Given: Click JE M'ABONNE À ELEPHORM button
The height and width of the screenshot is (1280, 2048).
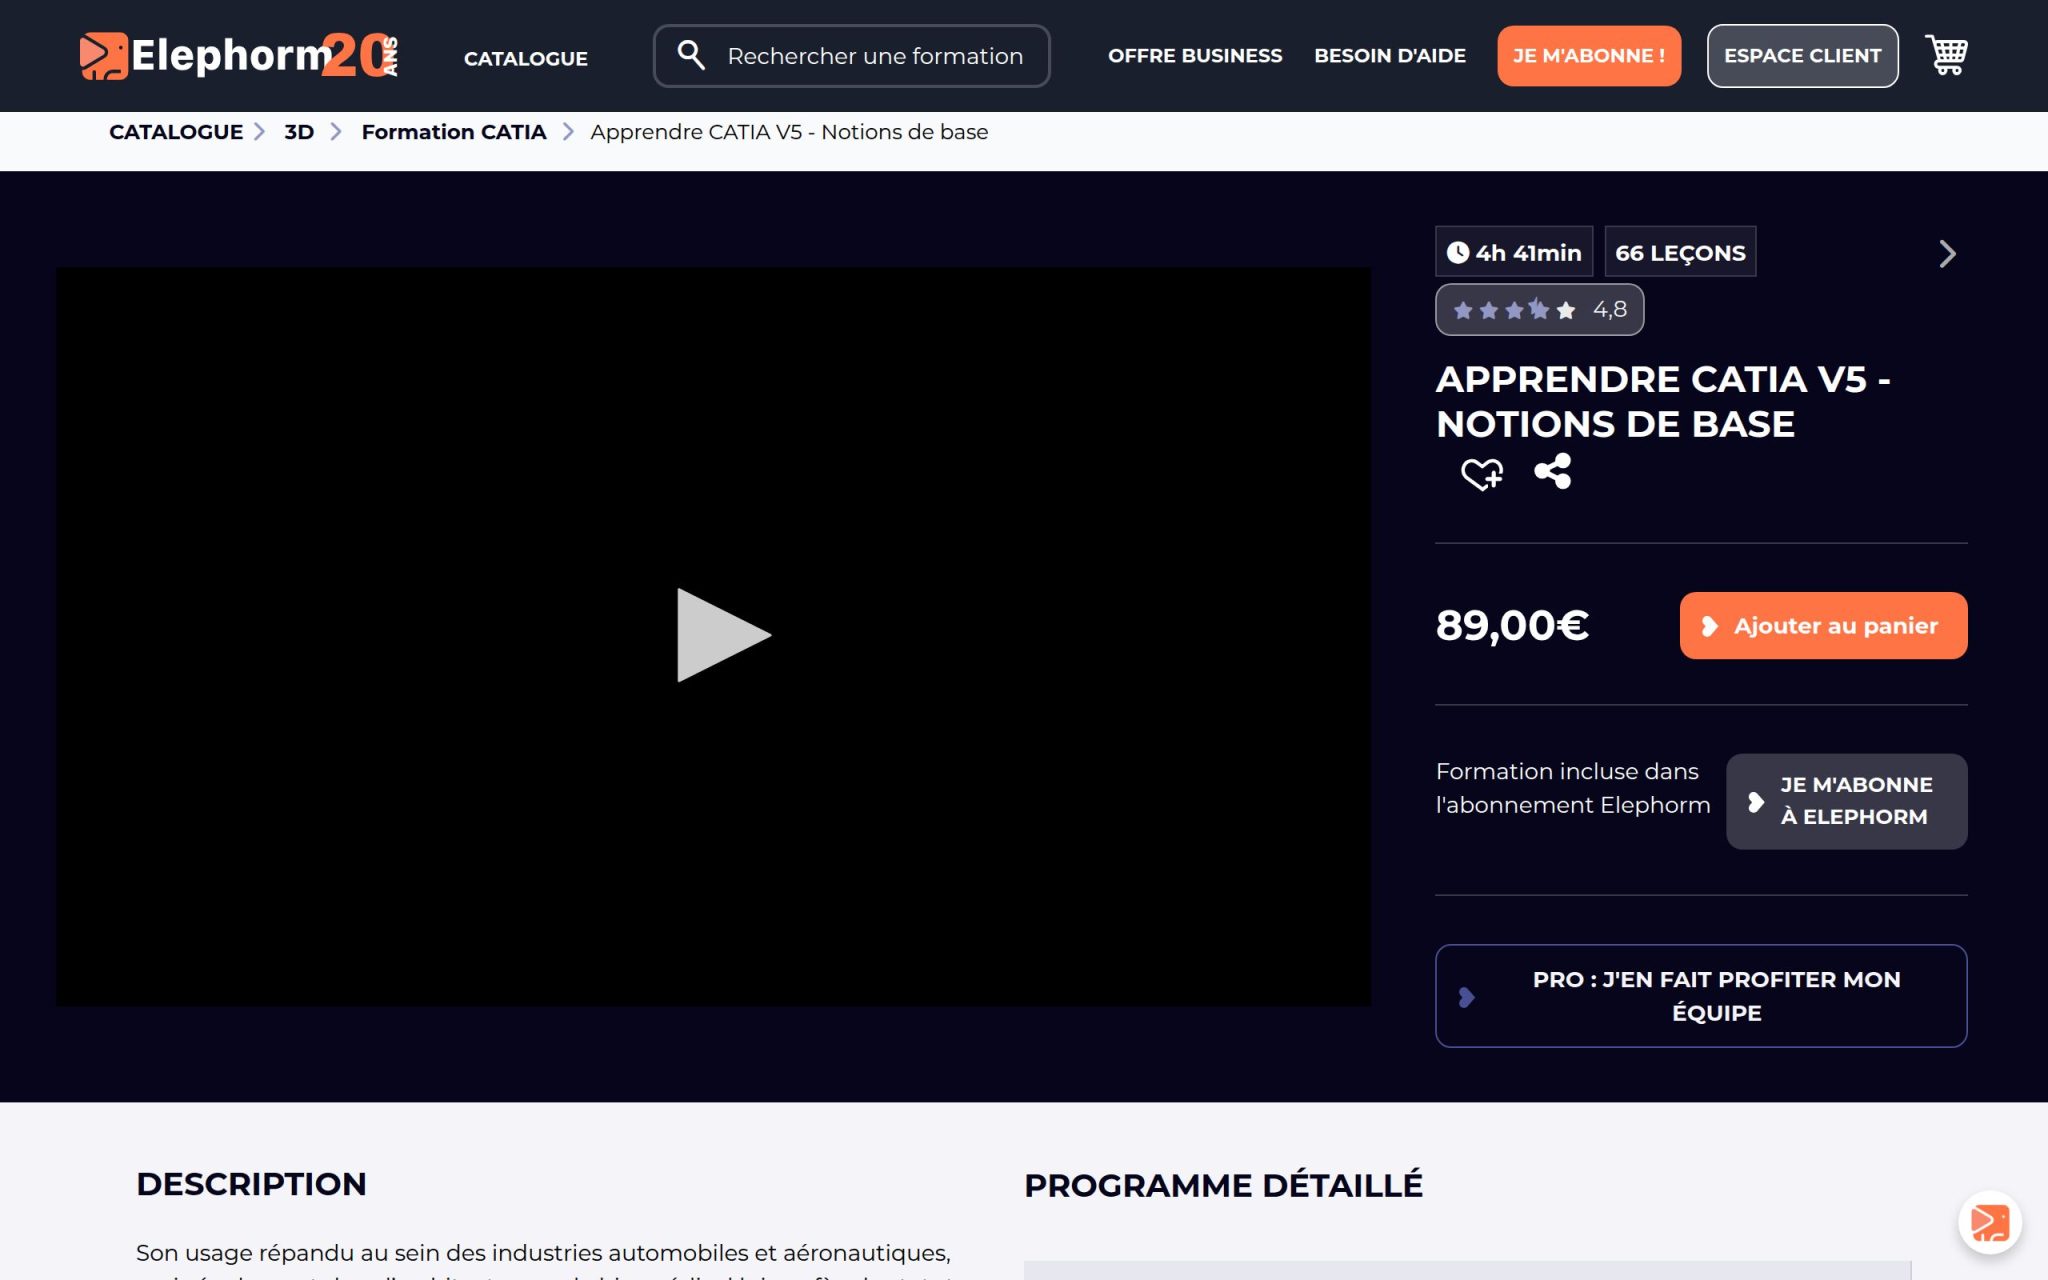Looking at the screenshot, I should coord(1846,801).
